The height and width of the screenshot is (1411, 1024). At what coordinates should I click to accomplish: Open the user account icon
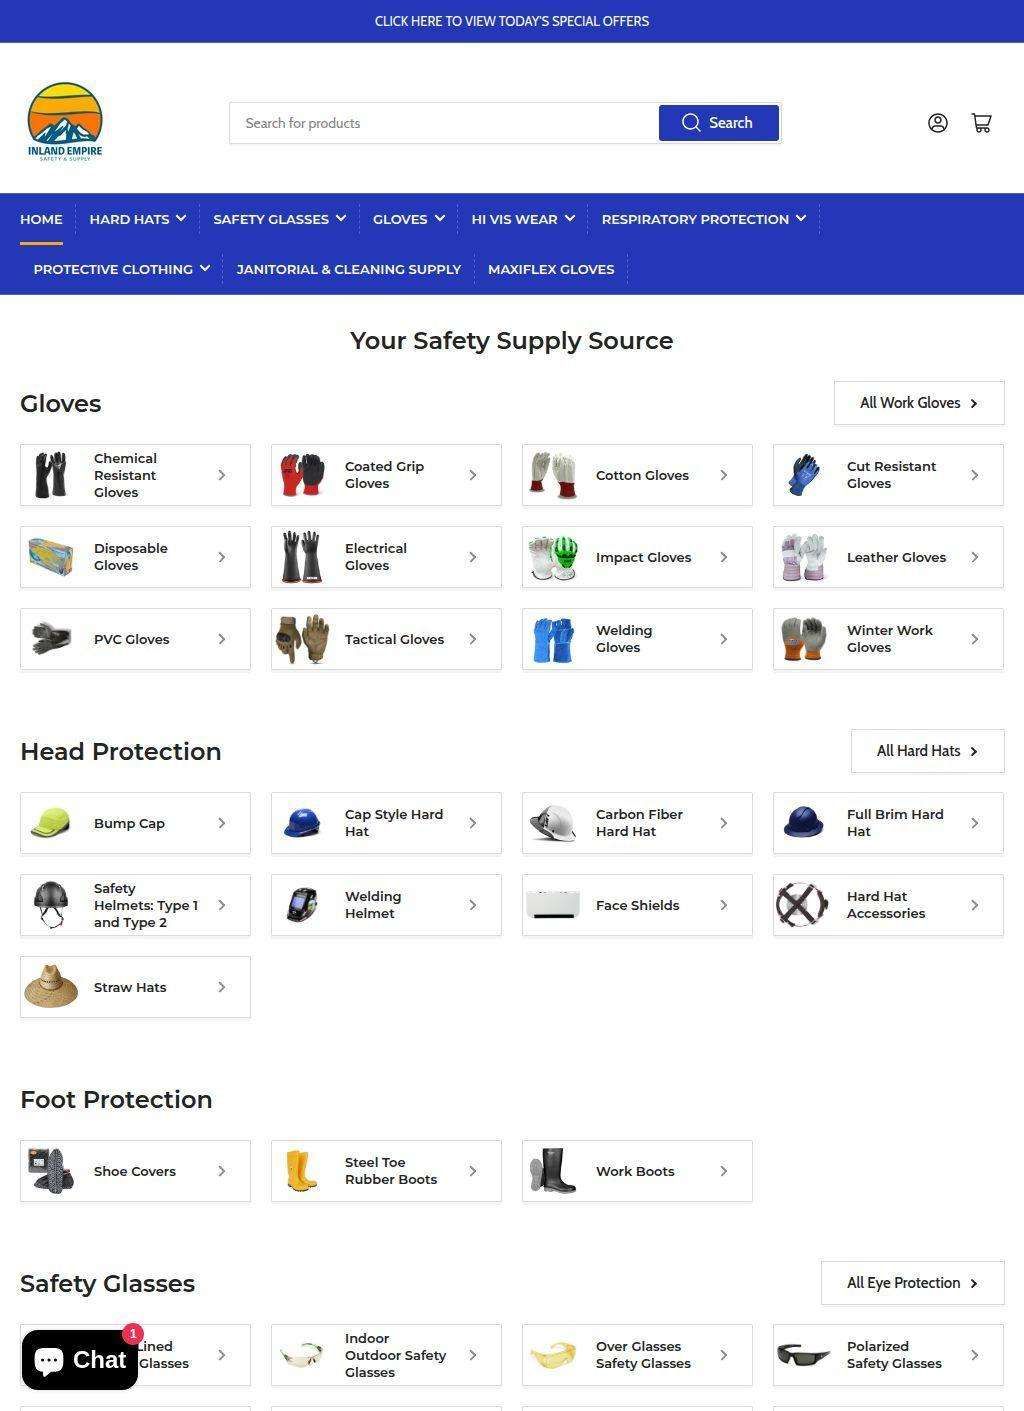(937, 123)
